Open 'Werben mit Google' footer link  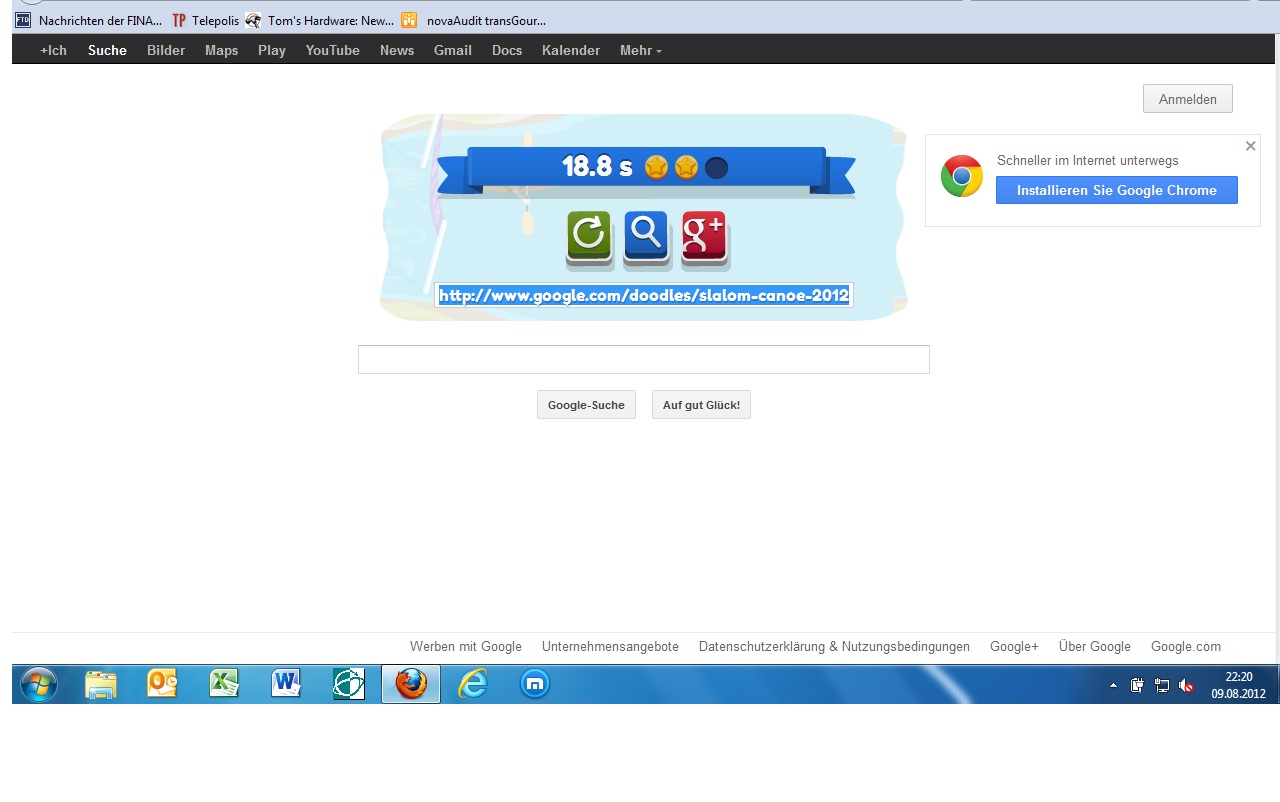pos(466,647)
